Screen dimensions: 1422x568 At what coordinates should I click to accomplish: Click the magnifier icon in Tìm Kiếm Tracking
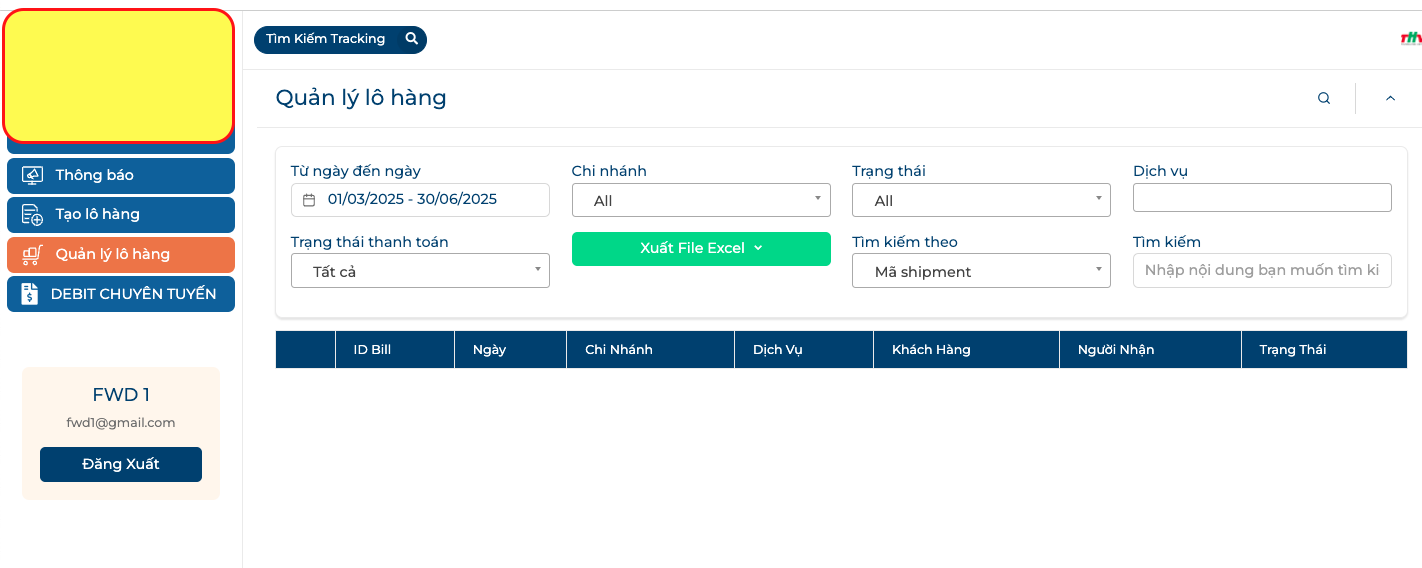[x=411, y=39]
